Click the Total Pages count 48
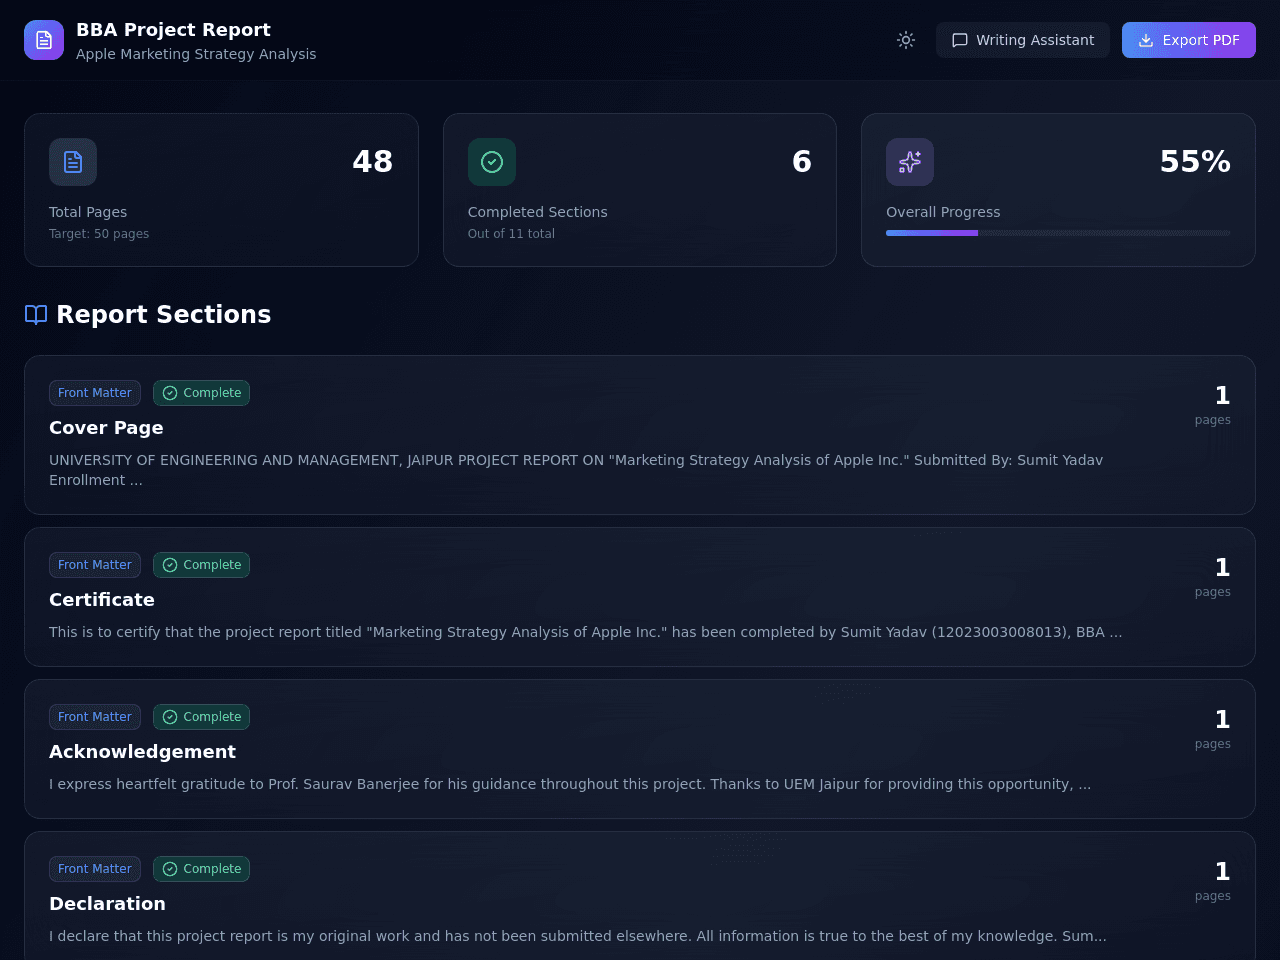 tap(373, 162)
